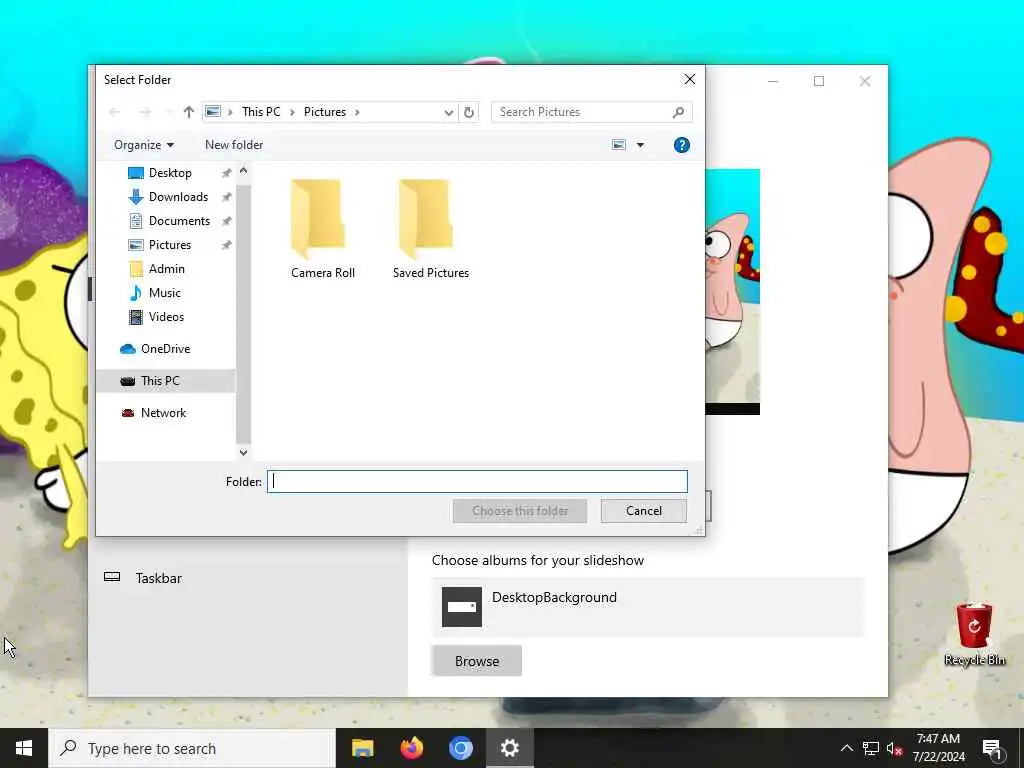
Task: Expand the chevron after This PC in path
Action: (x=292, y=112)
